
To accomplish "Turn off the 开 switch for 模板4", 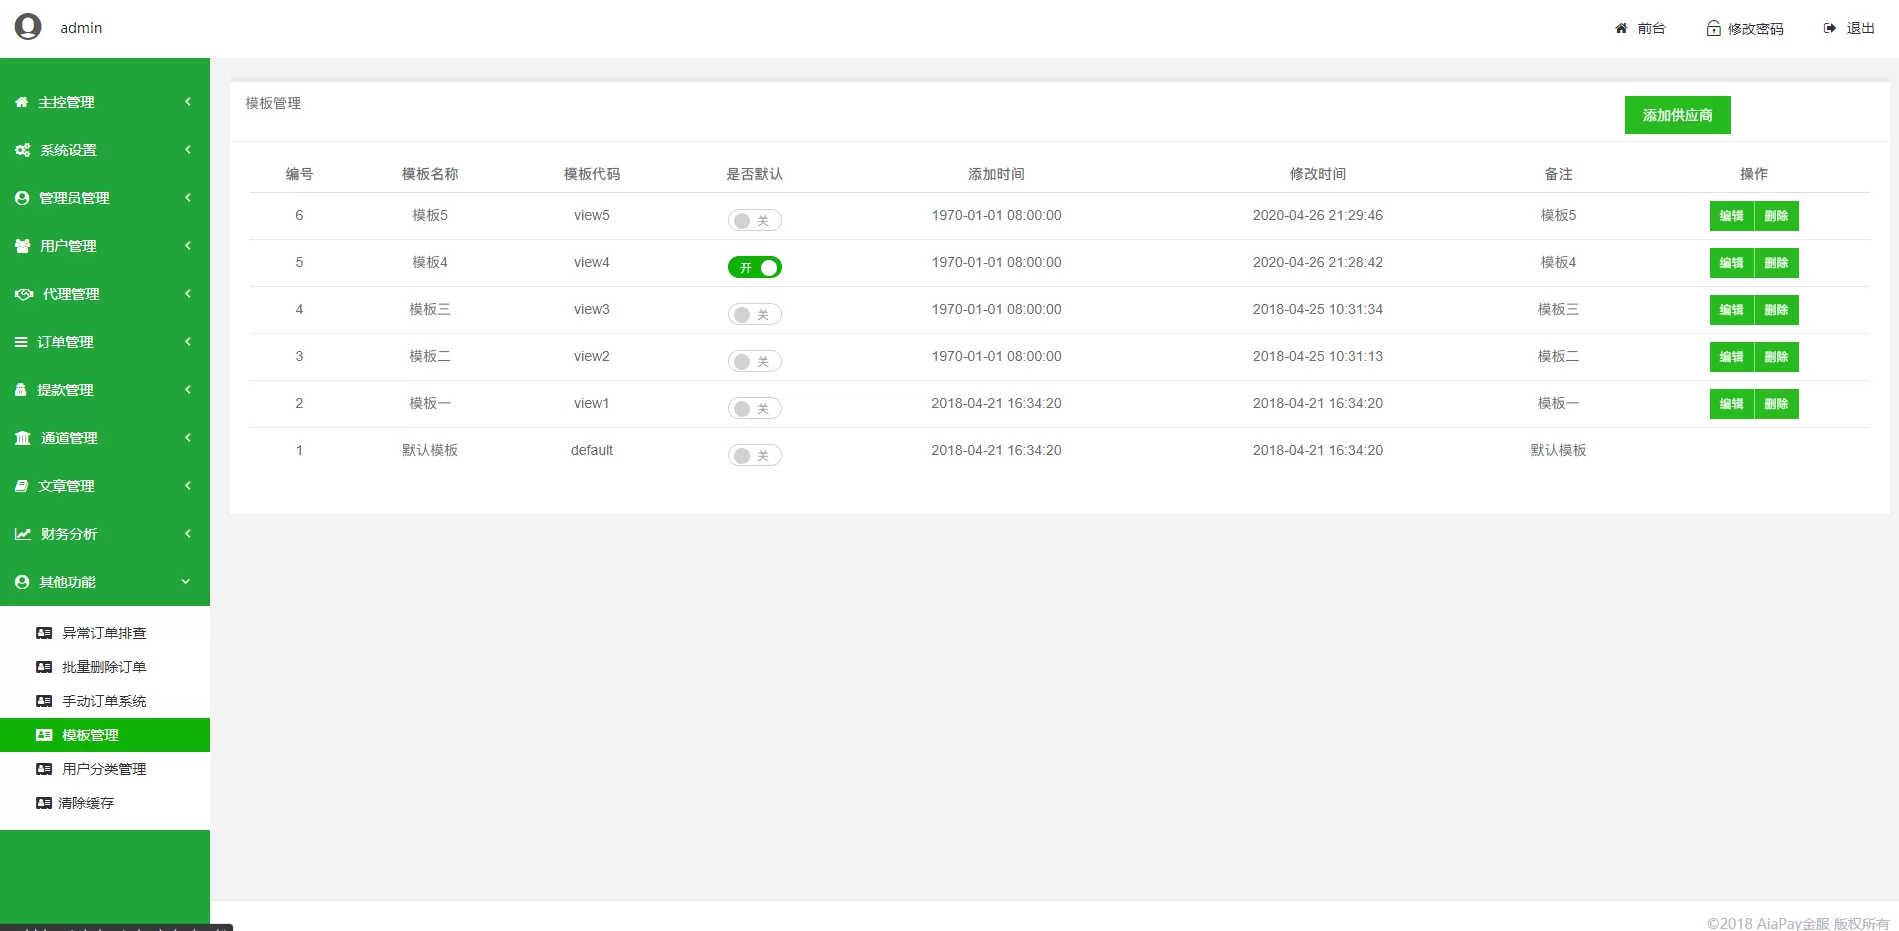I will point(755,267).
